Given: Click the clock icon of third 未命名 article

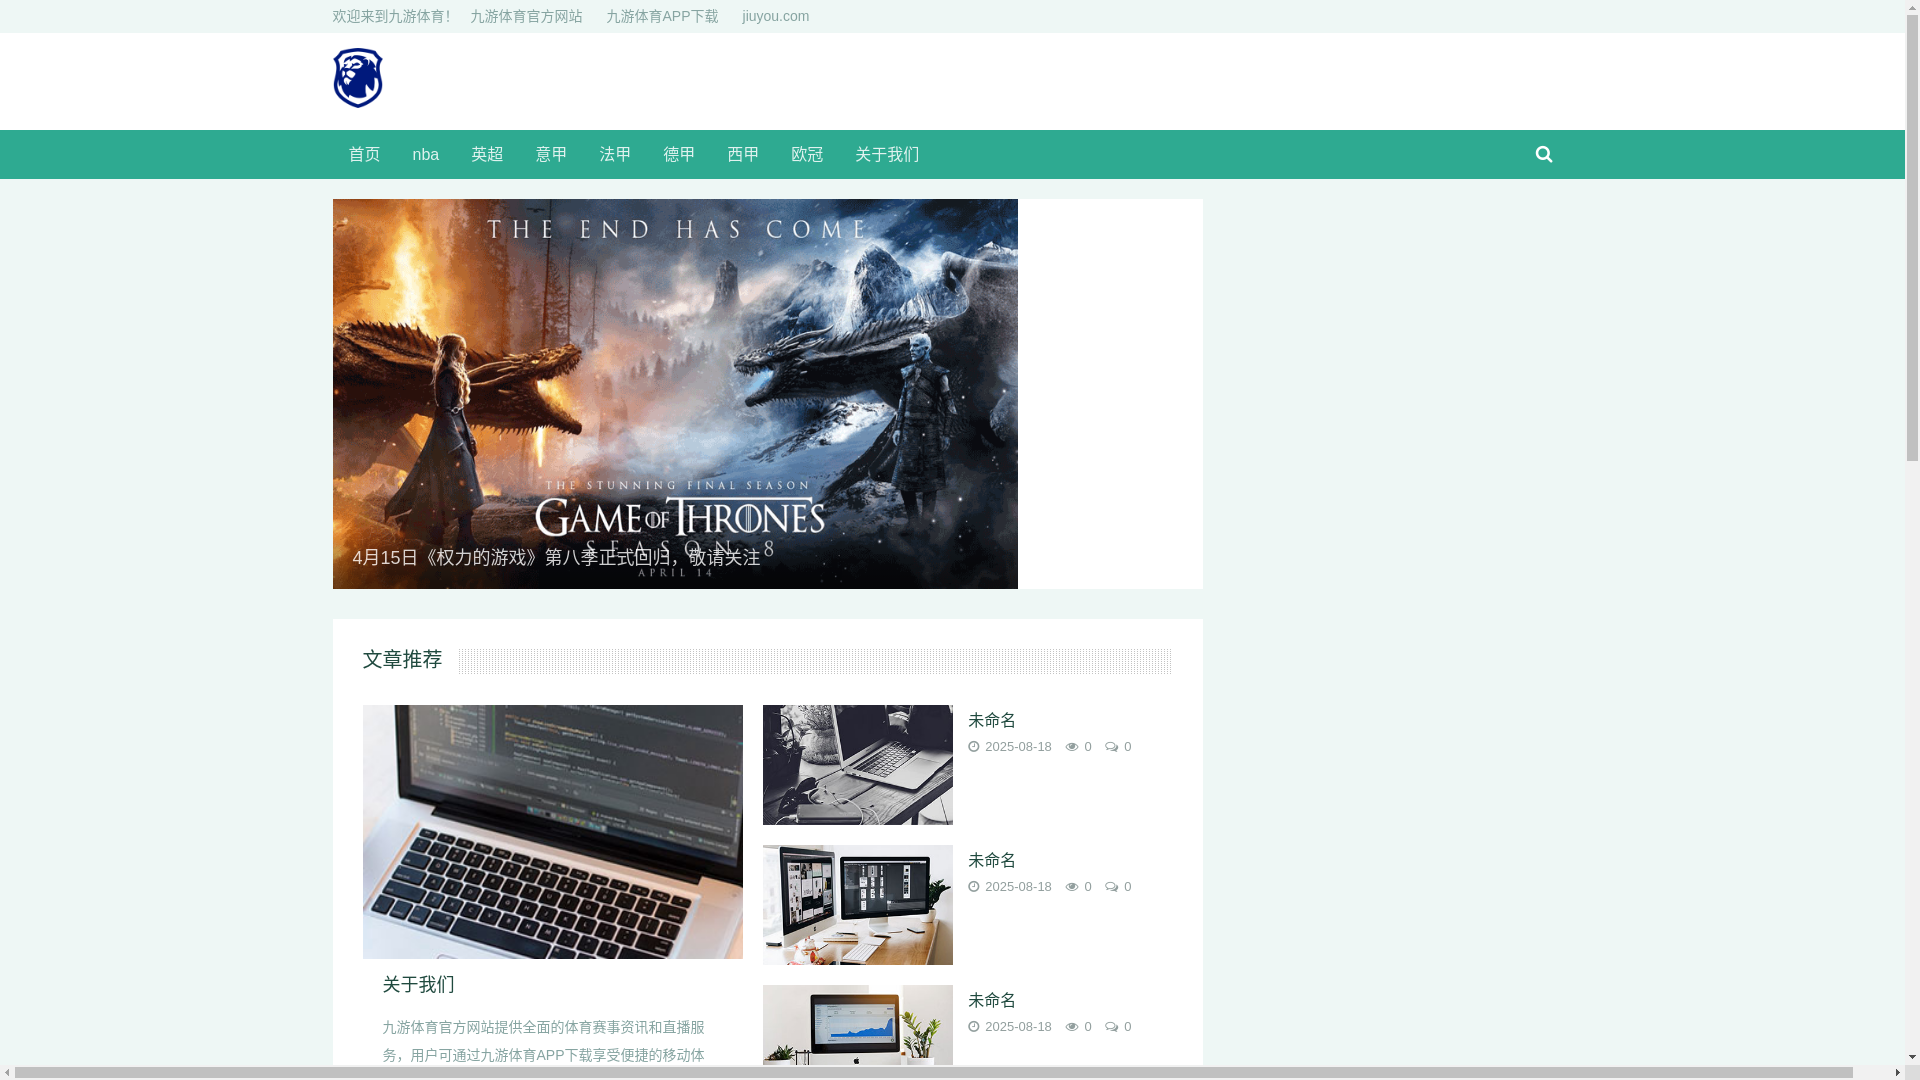Looking at the screenshot, I should pos(974,1026).
